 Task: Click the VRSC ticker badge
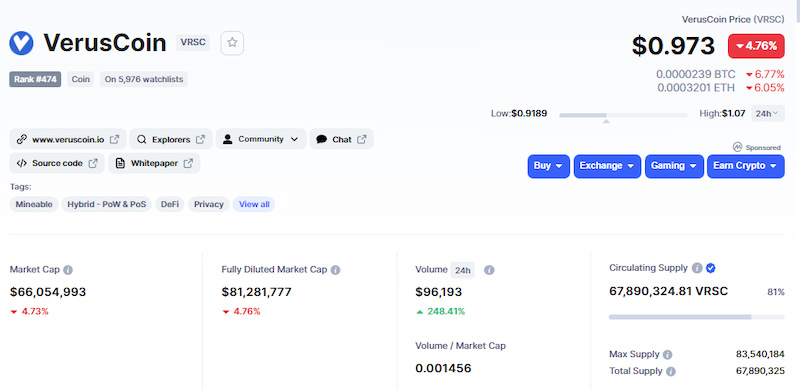pos(193,42)
